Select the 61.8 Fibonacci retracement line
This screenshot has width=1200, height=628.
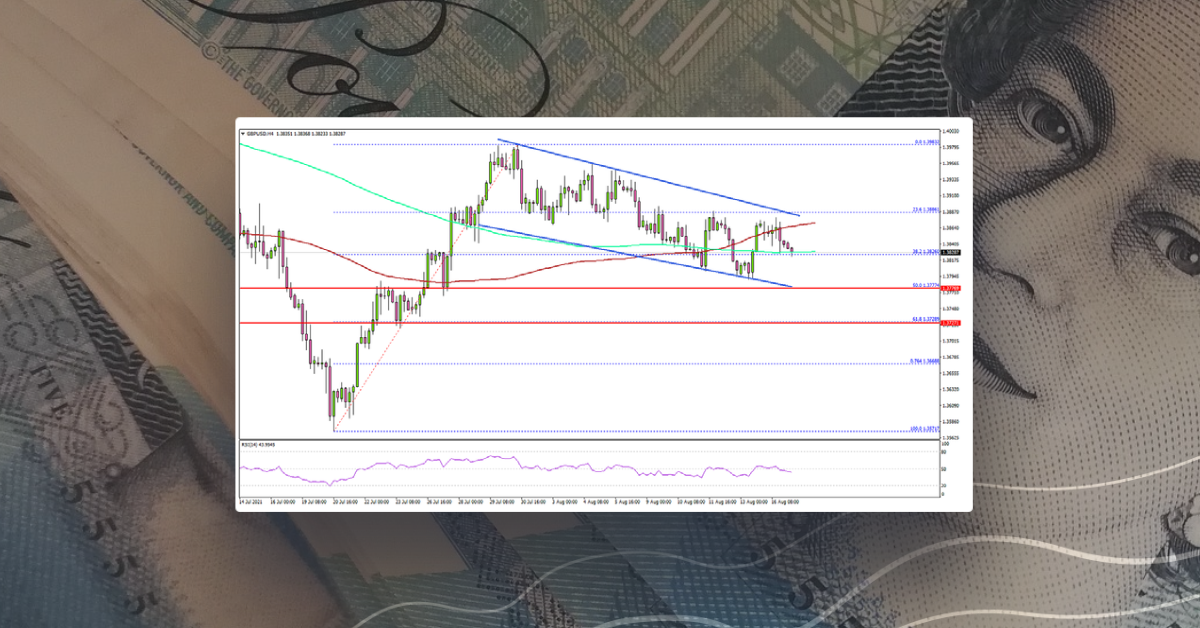click(x=600, y=323)
